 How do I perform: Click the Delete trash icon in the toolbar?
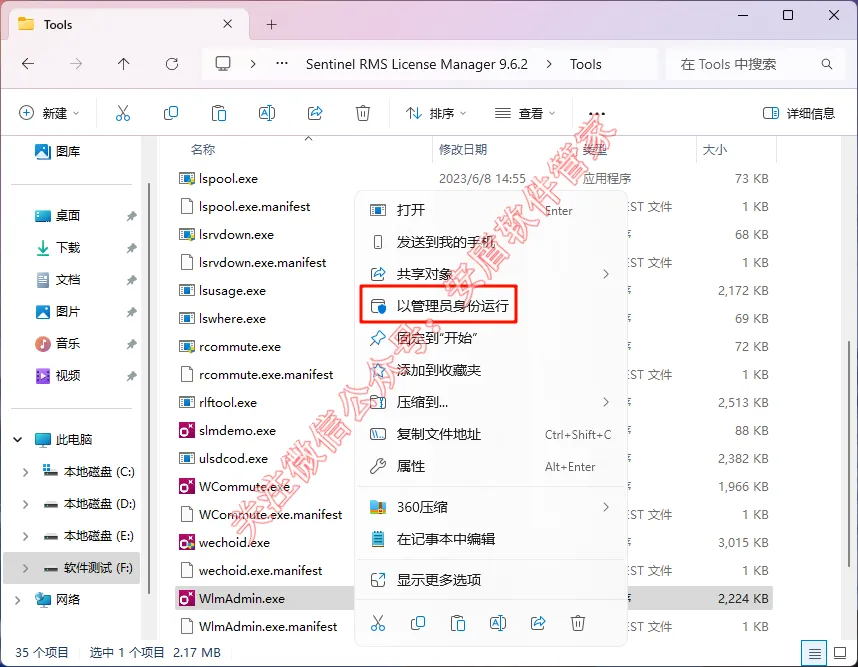click(x=363, y=113)
